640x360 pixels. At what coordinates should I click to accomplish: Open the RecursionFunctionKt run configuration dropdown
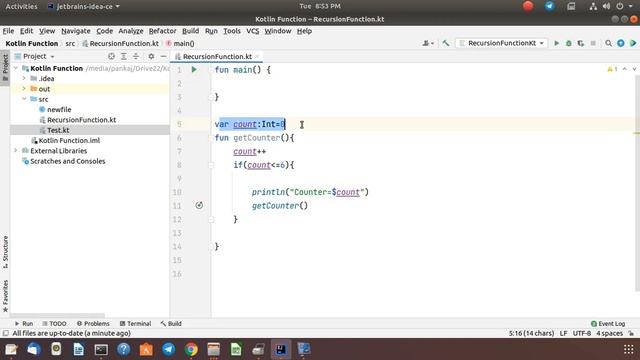pos(502,43)
